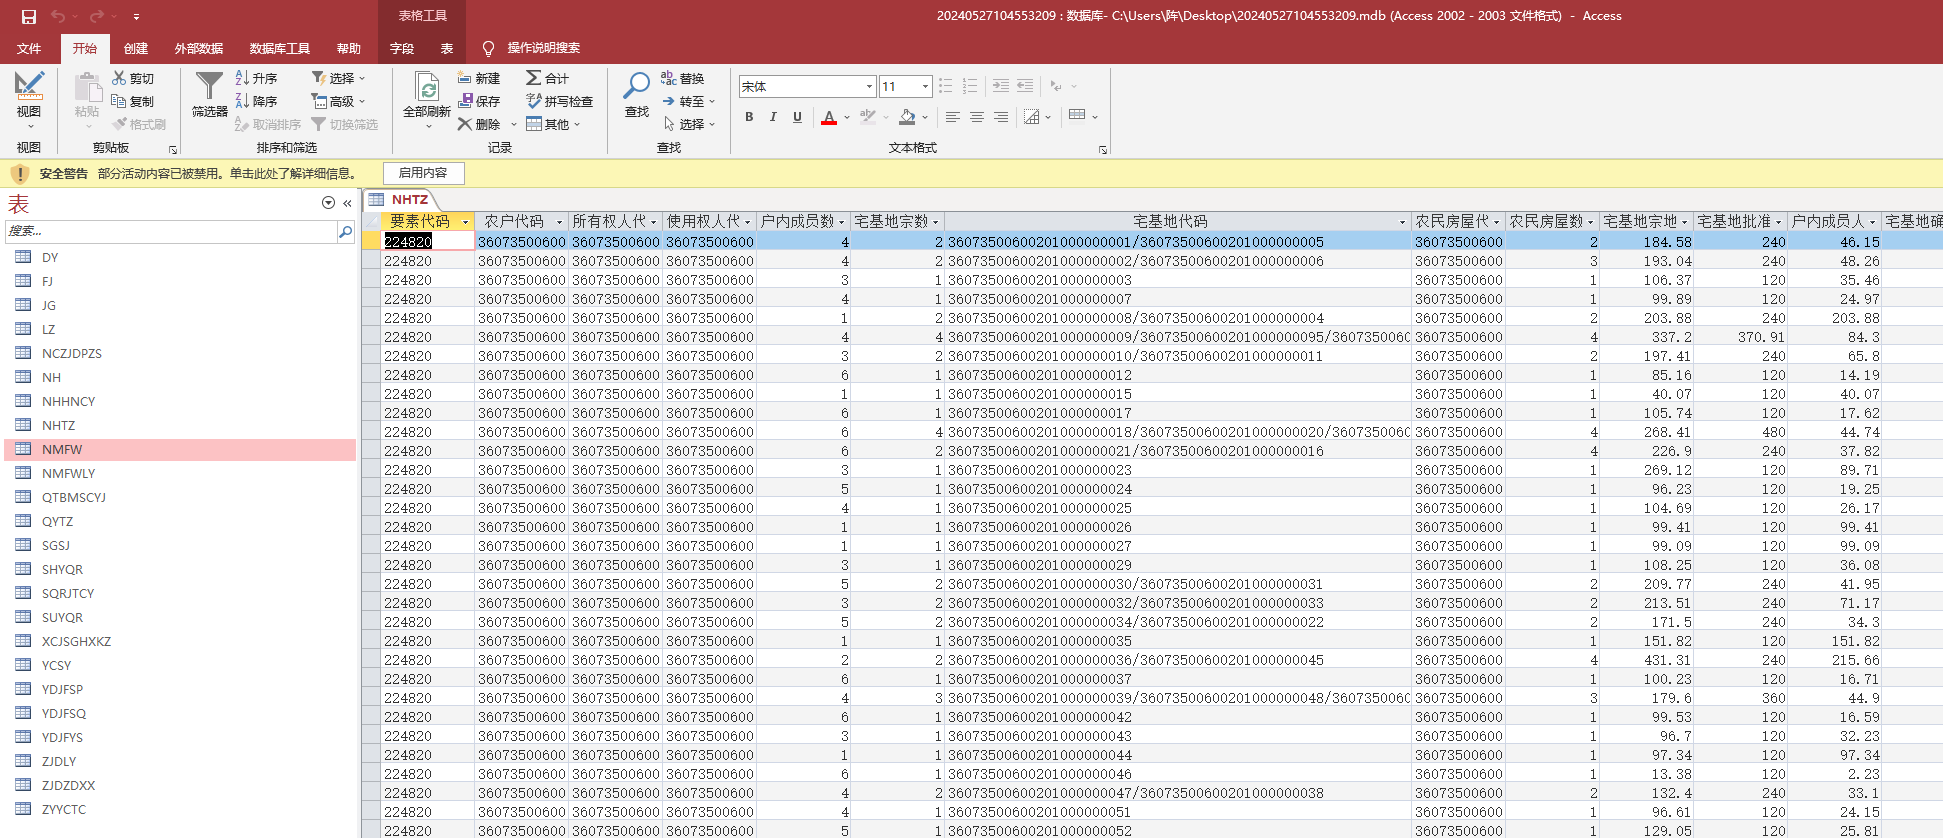1943x838 pixels.
Task: Sort ascending with 升序
Action: click(x=256, y=78)
